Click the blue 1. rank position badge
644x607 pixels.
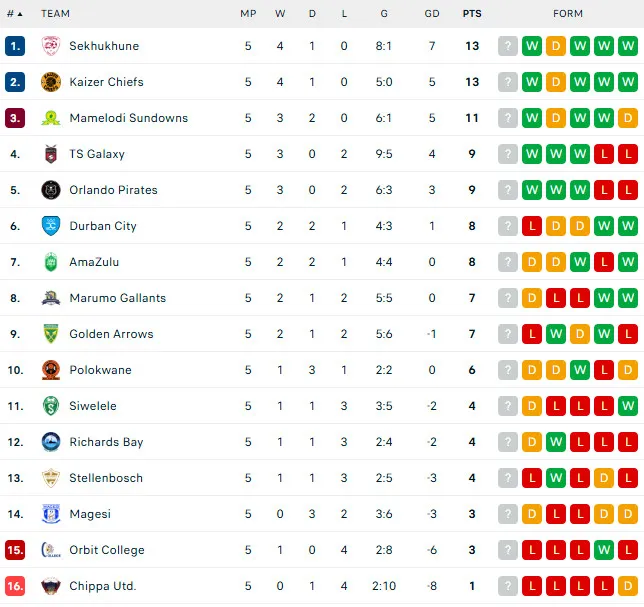[x=15, y=46]
